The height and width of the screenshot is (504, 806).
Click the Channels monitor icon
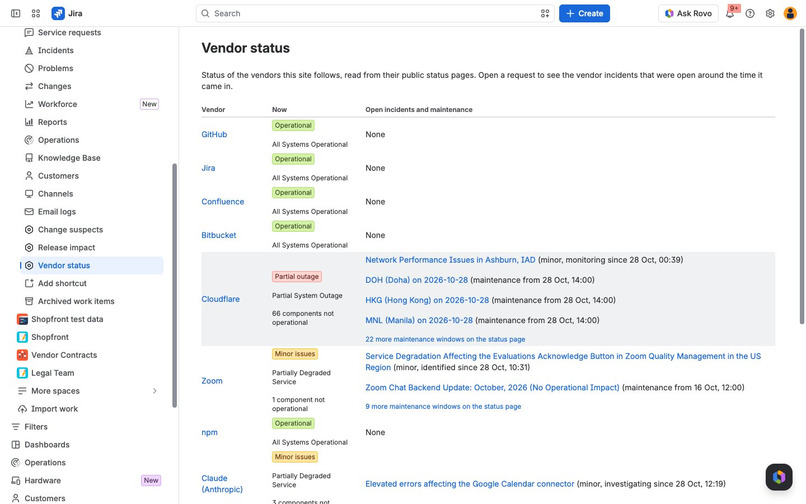[x=29, y=194]
